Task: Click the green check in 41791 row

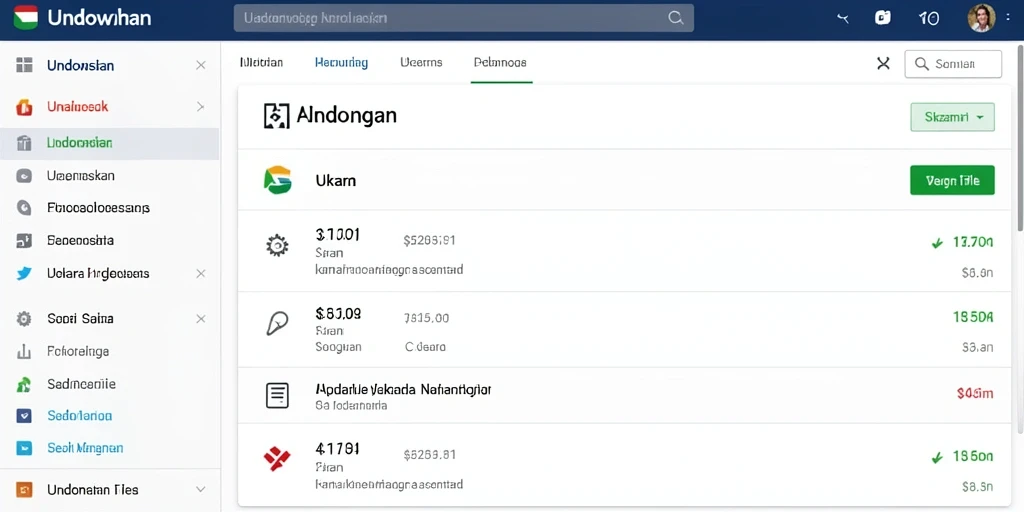Action: click(937, 458)
